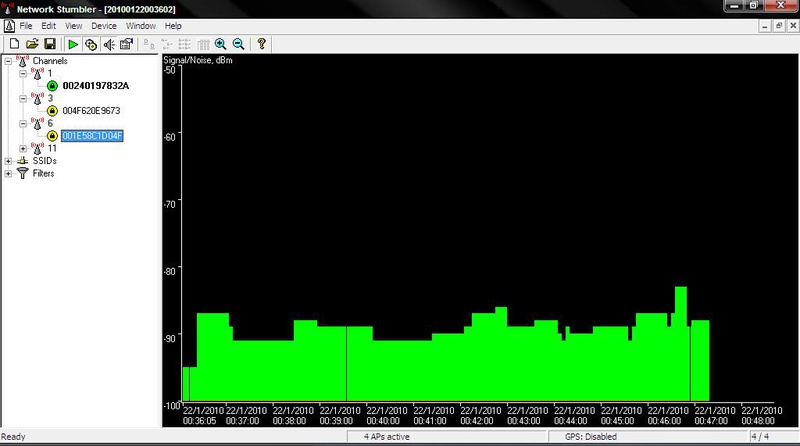Select access point 00240197832A

pyautogui.click(x=96, y=86)
